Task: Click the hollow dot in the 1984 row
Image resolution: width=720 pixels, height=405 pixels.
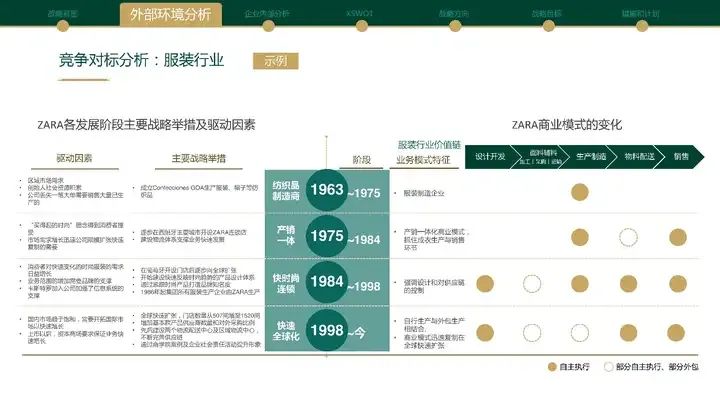Action: click(532, 284)
